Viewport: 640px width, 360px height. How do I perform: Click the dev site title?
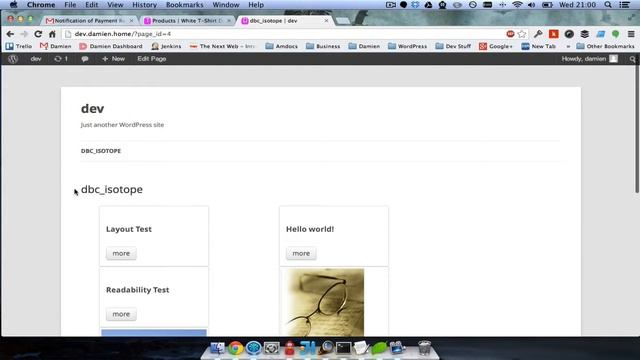[x=93, y=109]
